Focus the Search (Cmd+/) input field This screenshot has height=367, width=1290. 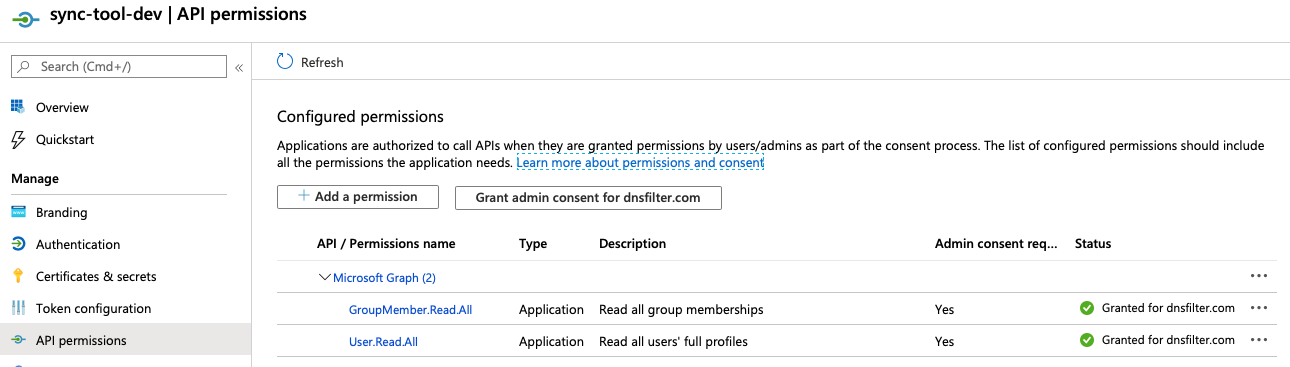click(x=119, y=66)
